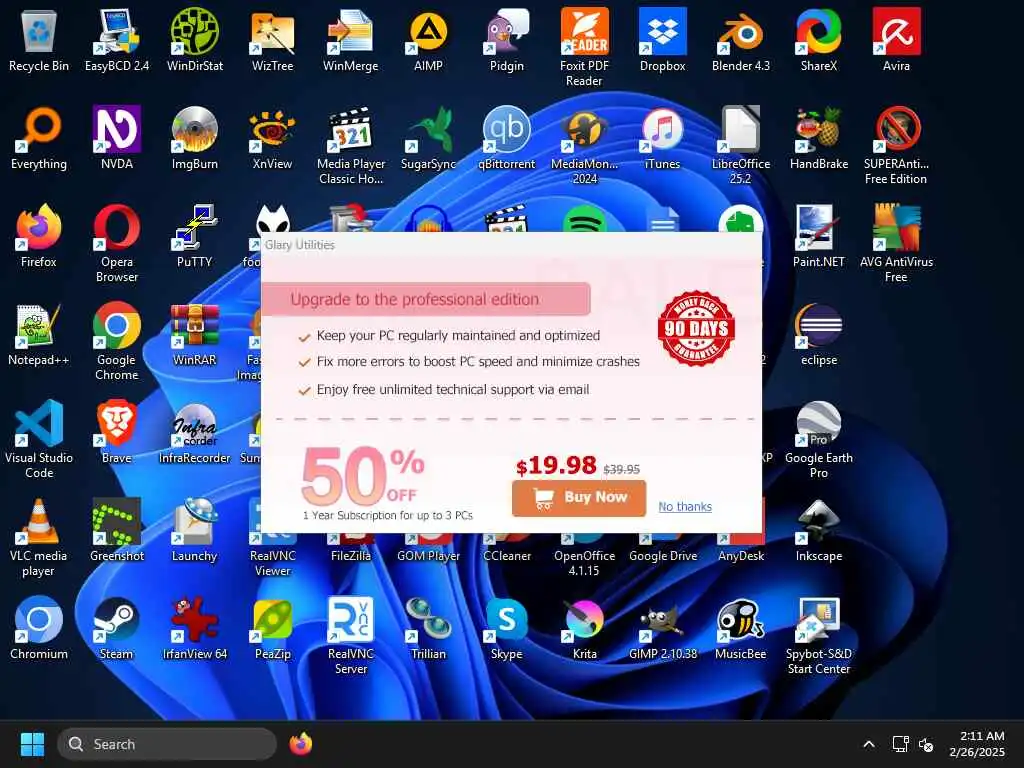Select the IrfanView 64 icon

(195, 628)
